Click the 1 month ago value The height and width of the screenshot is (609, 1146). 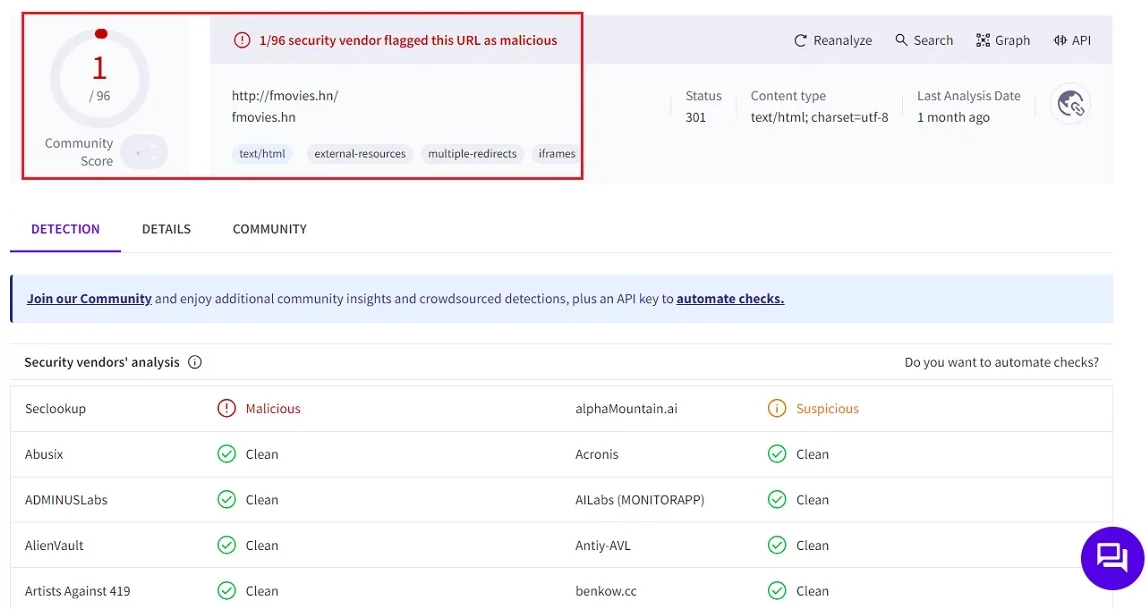click(953, 117)
